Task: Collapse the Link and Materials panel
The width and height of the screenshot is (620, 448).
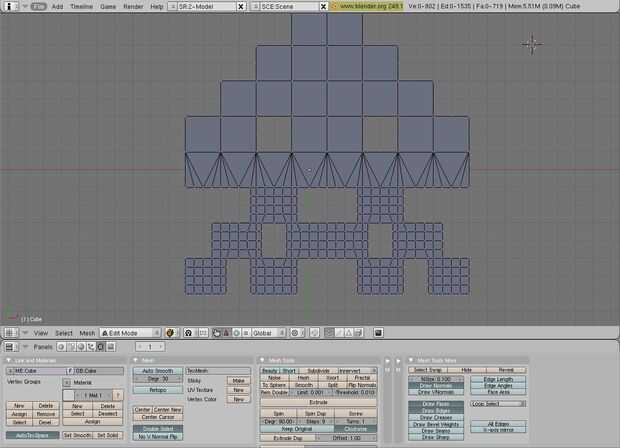Action: point(8,360)
